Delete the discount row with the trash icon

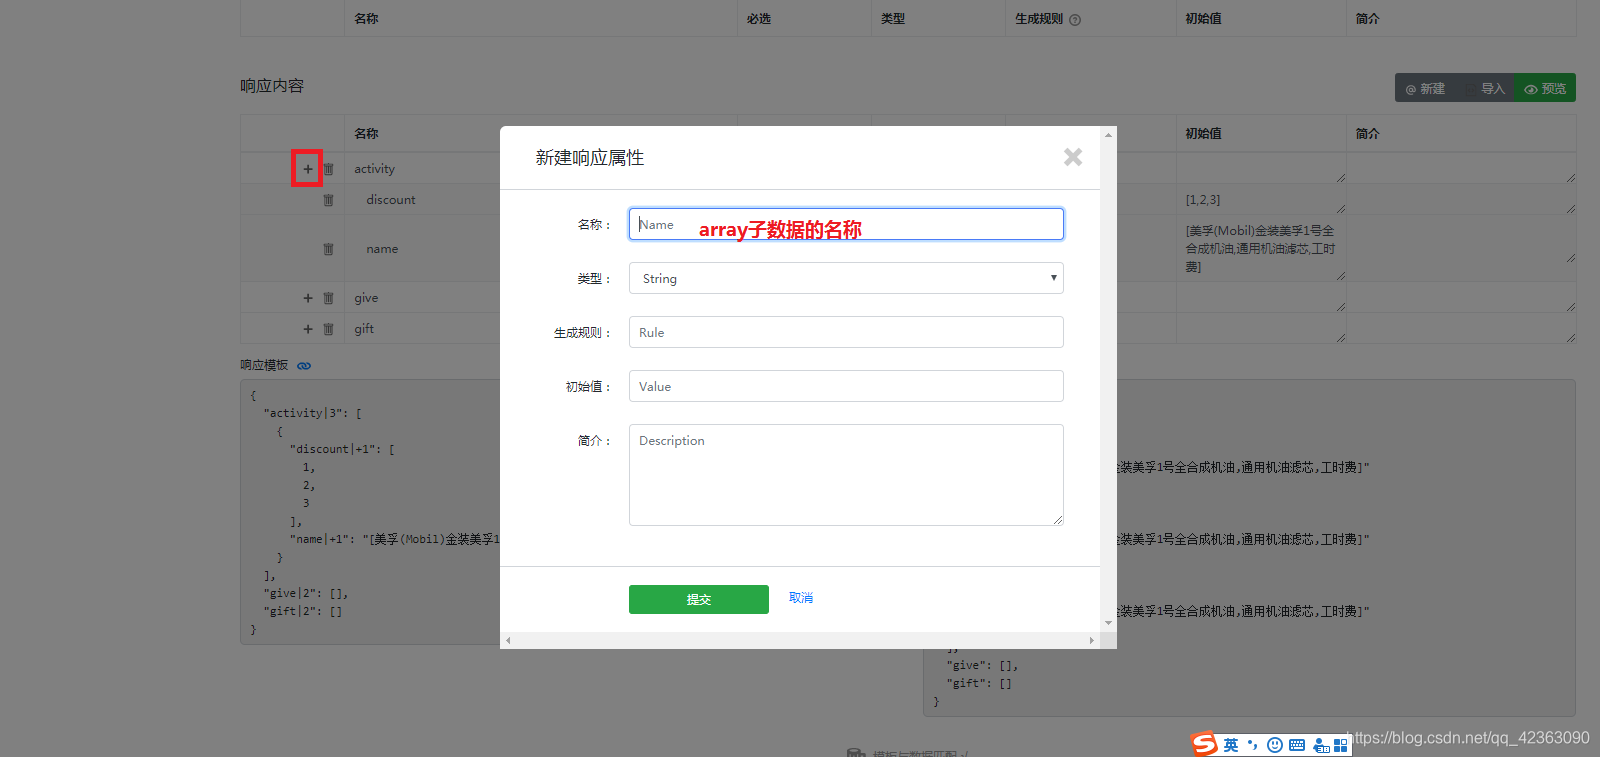(x=328, y=200)
